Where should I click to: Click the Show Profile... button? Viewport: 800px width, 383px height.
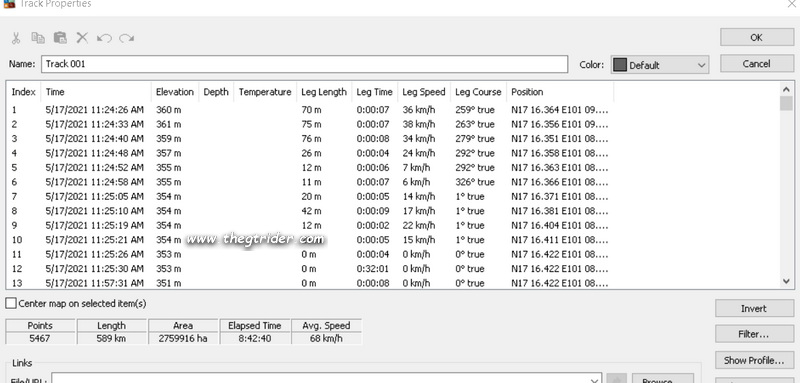pos(754,361)
